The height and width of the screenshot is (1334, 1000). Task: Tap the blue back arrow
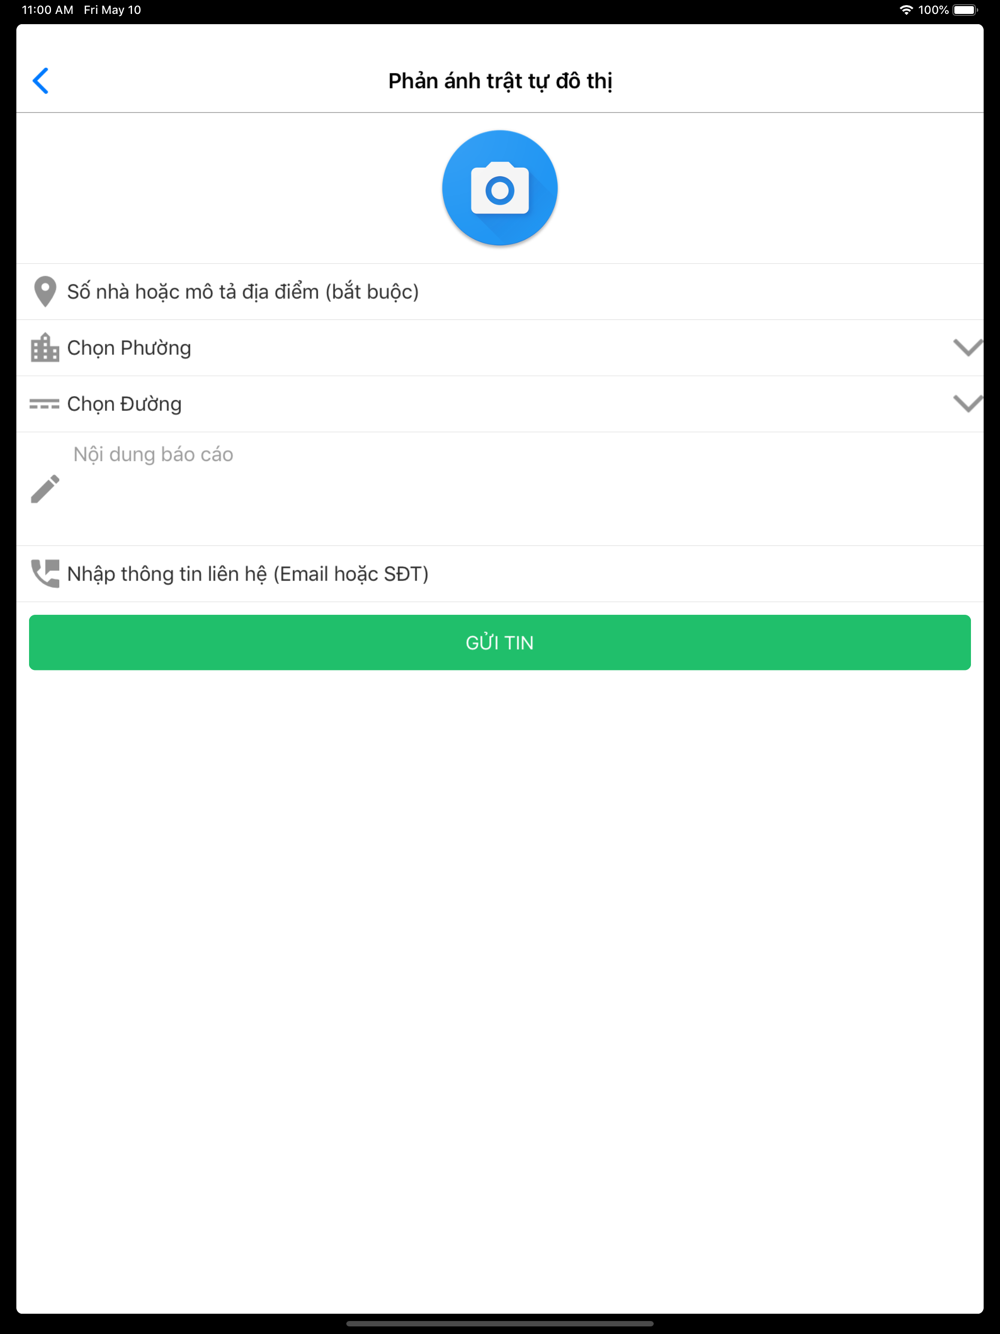pos(41,81)
